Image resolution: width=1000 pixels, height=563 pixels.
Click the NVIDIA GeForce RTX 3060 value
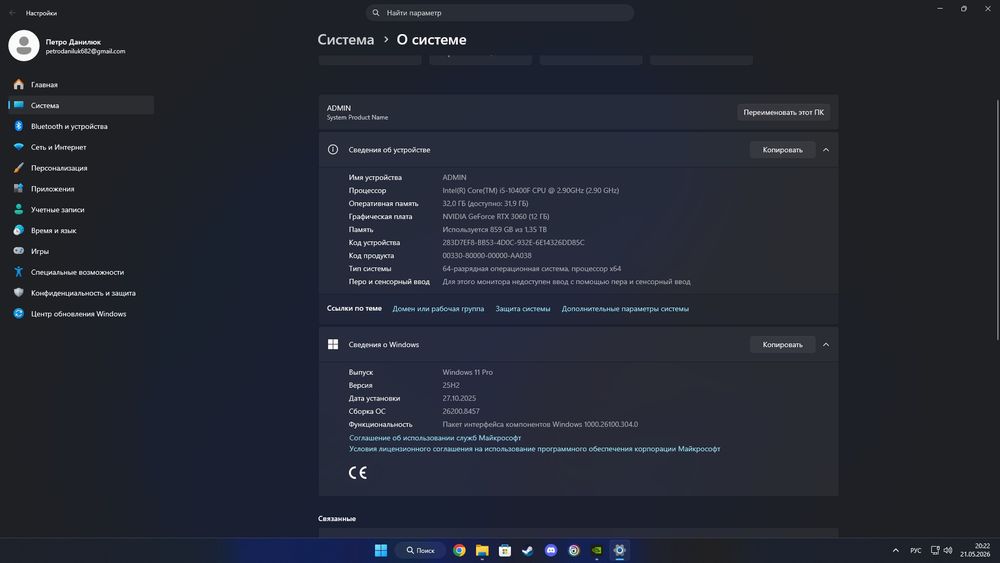tap(496, 216)
